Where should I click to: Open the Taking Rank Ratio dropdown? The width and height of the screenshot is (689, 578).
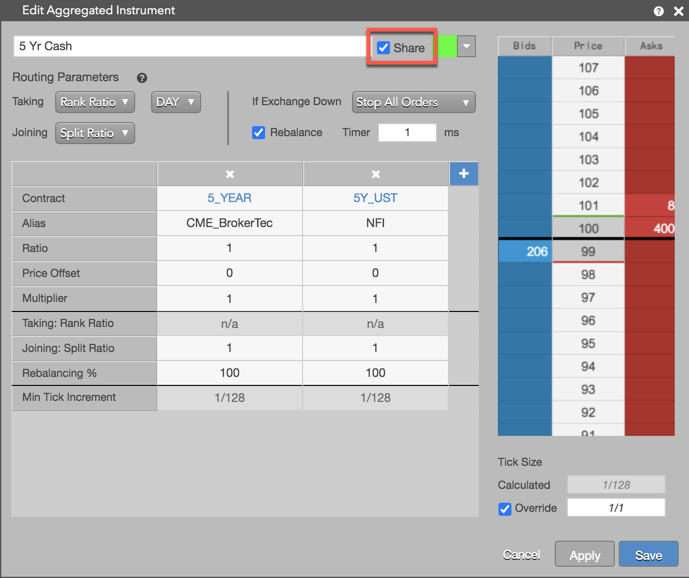94,102
